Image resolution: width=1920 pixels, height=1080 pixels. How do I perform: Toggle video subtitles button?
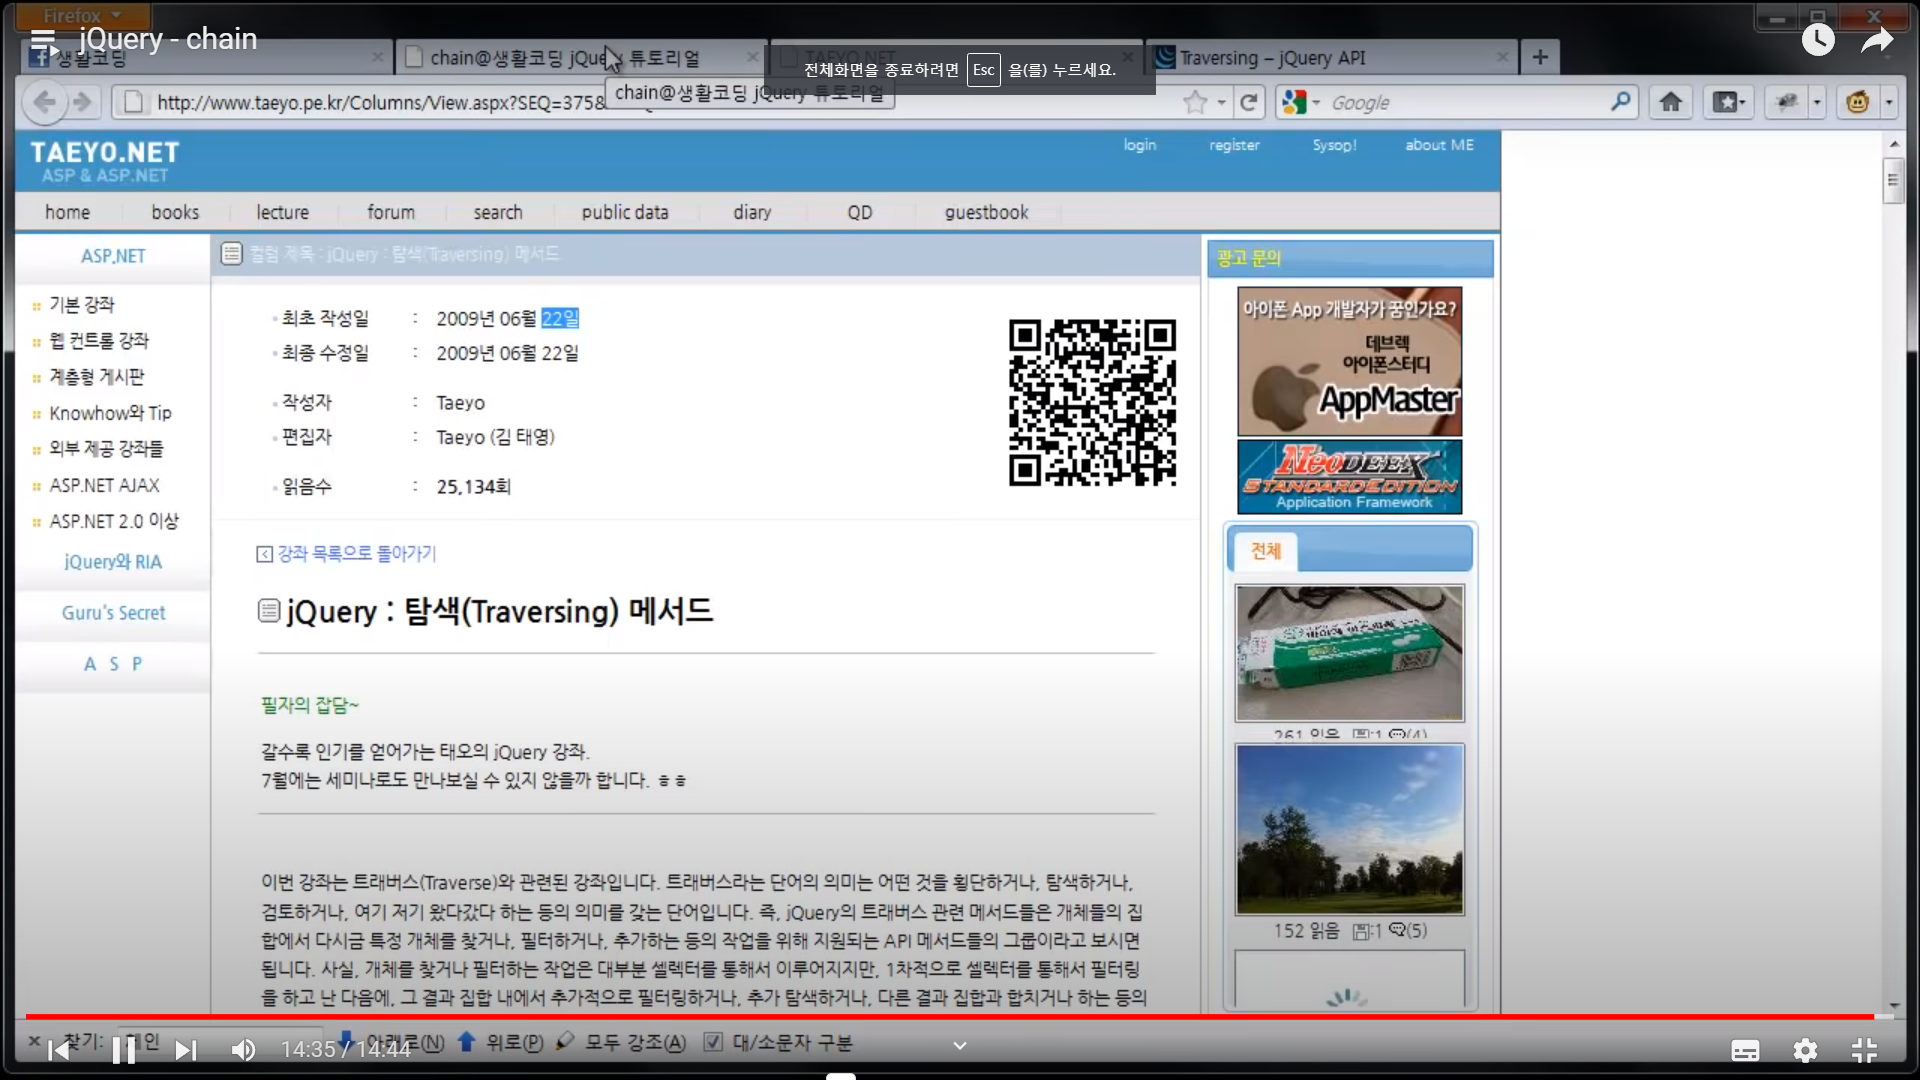click(1745, 1050)
